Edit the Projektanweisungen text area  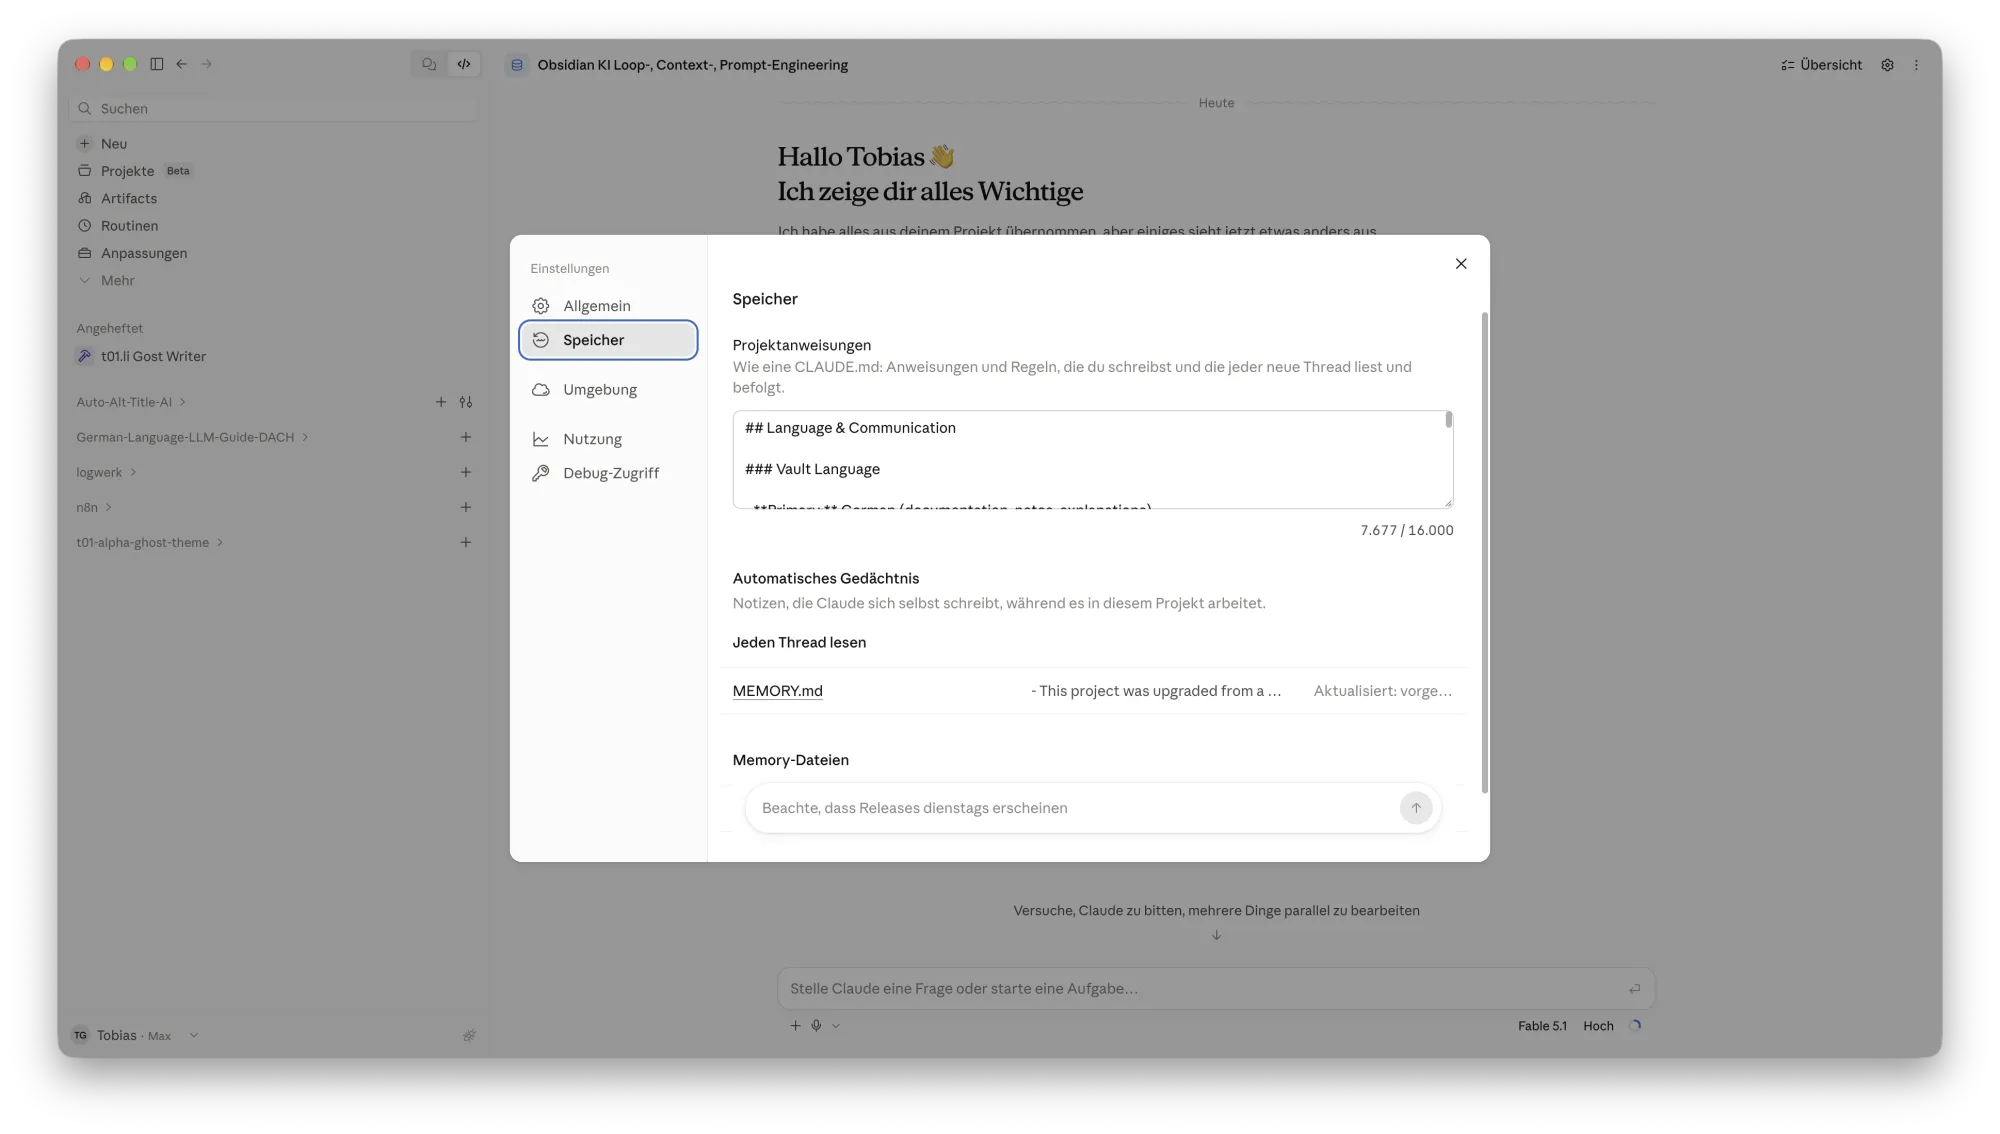1092,460
